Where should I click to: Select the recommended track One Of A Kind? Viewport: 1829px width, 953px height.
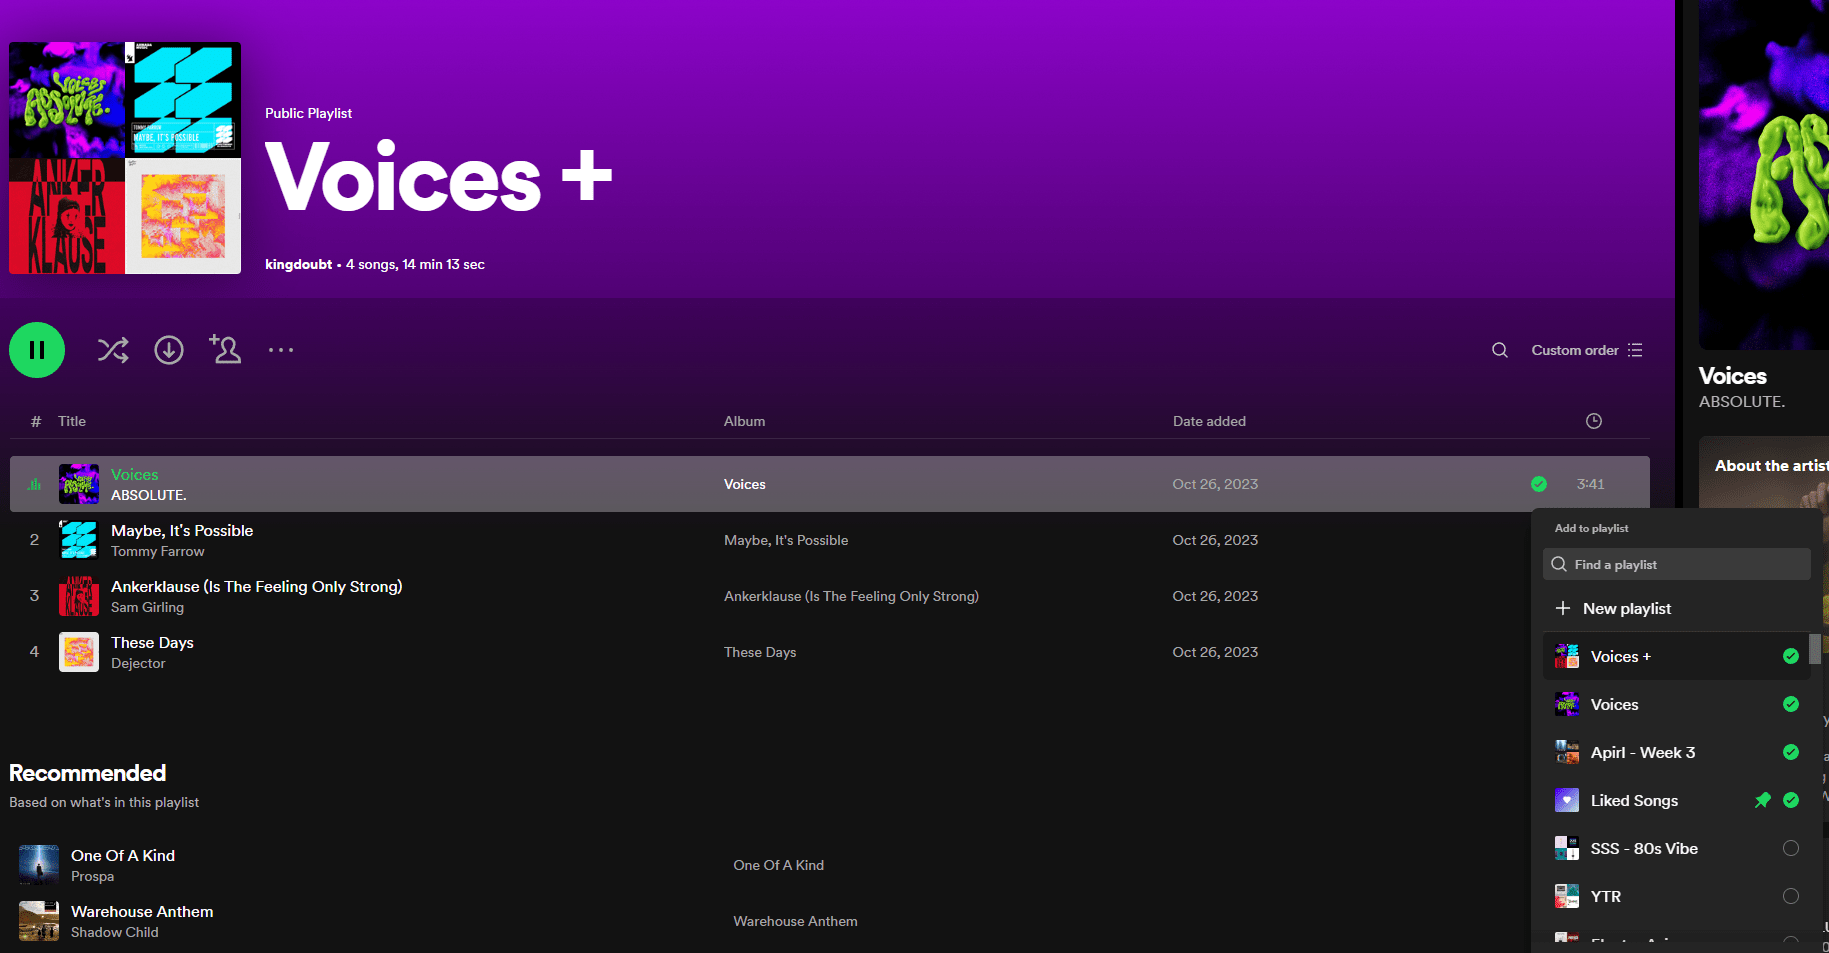pos(123,855)
